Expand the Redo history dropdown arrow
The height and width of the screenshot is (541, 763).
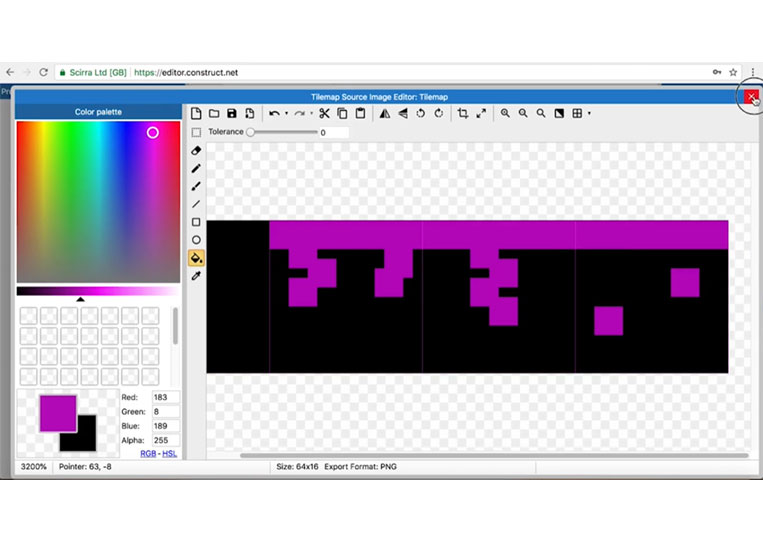(312, 114)
